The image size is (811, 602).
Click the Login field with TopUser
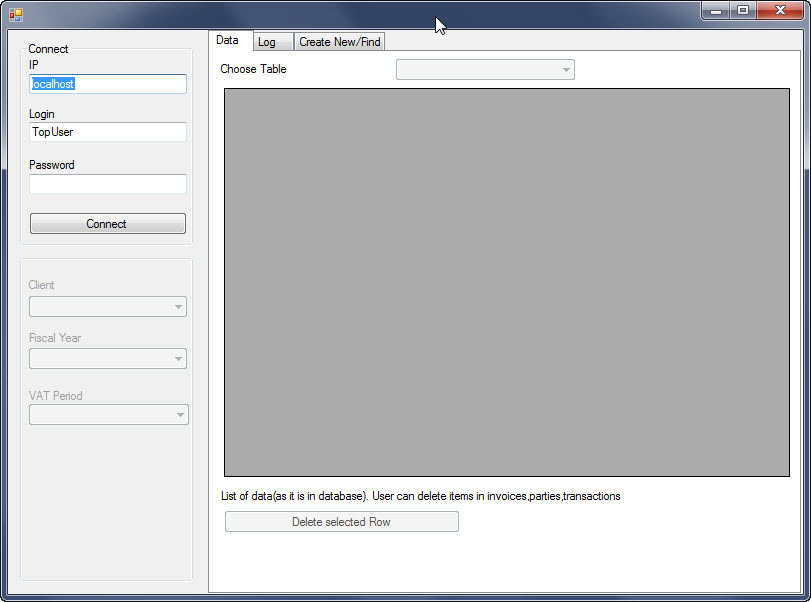(x=108, y=132)
